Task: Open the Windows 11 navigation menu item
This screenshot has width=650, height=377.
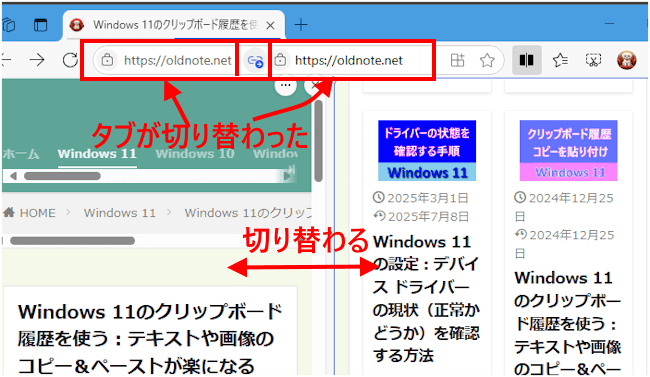Action: tap(97, 154)
